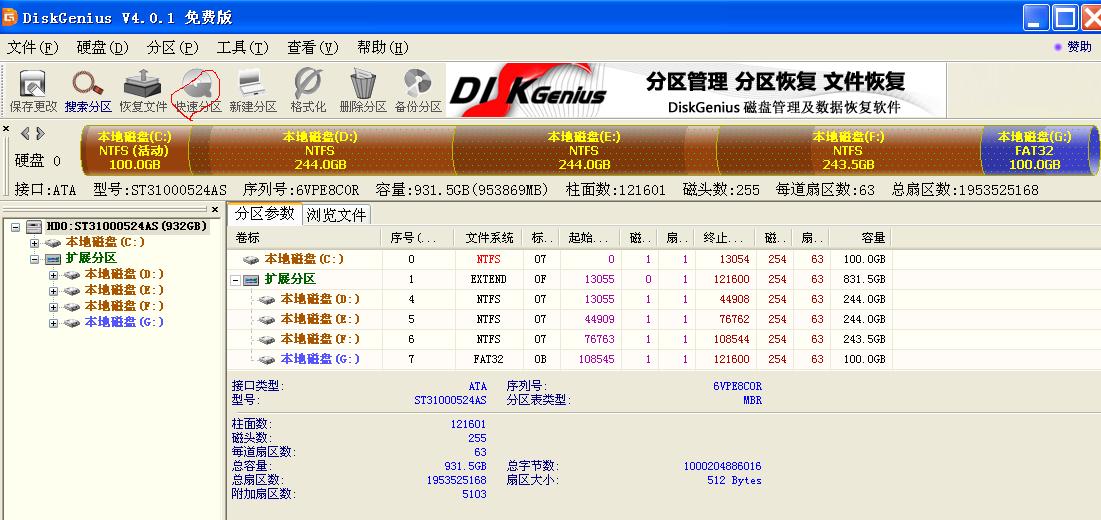Select the 本地磁盘(F:) row in partition table

(x=560, y=339)
